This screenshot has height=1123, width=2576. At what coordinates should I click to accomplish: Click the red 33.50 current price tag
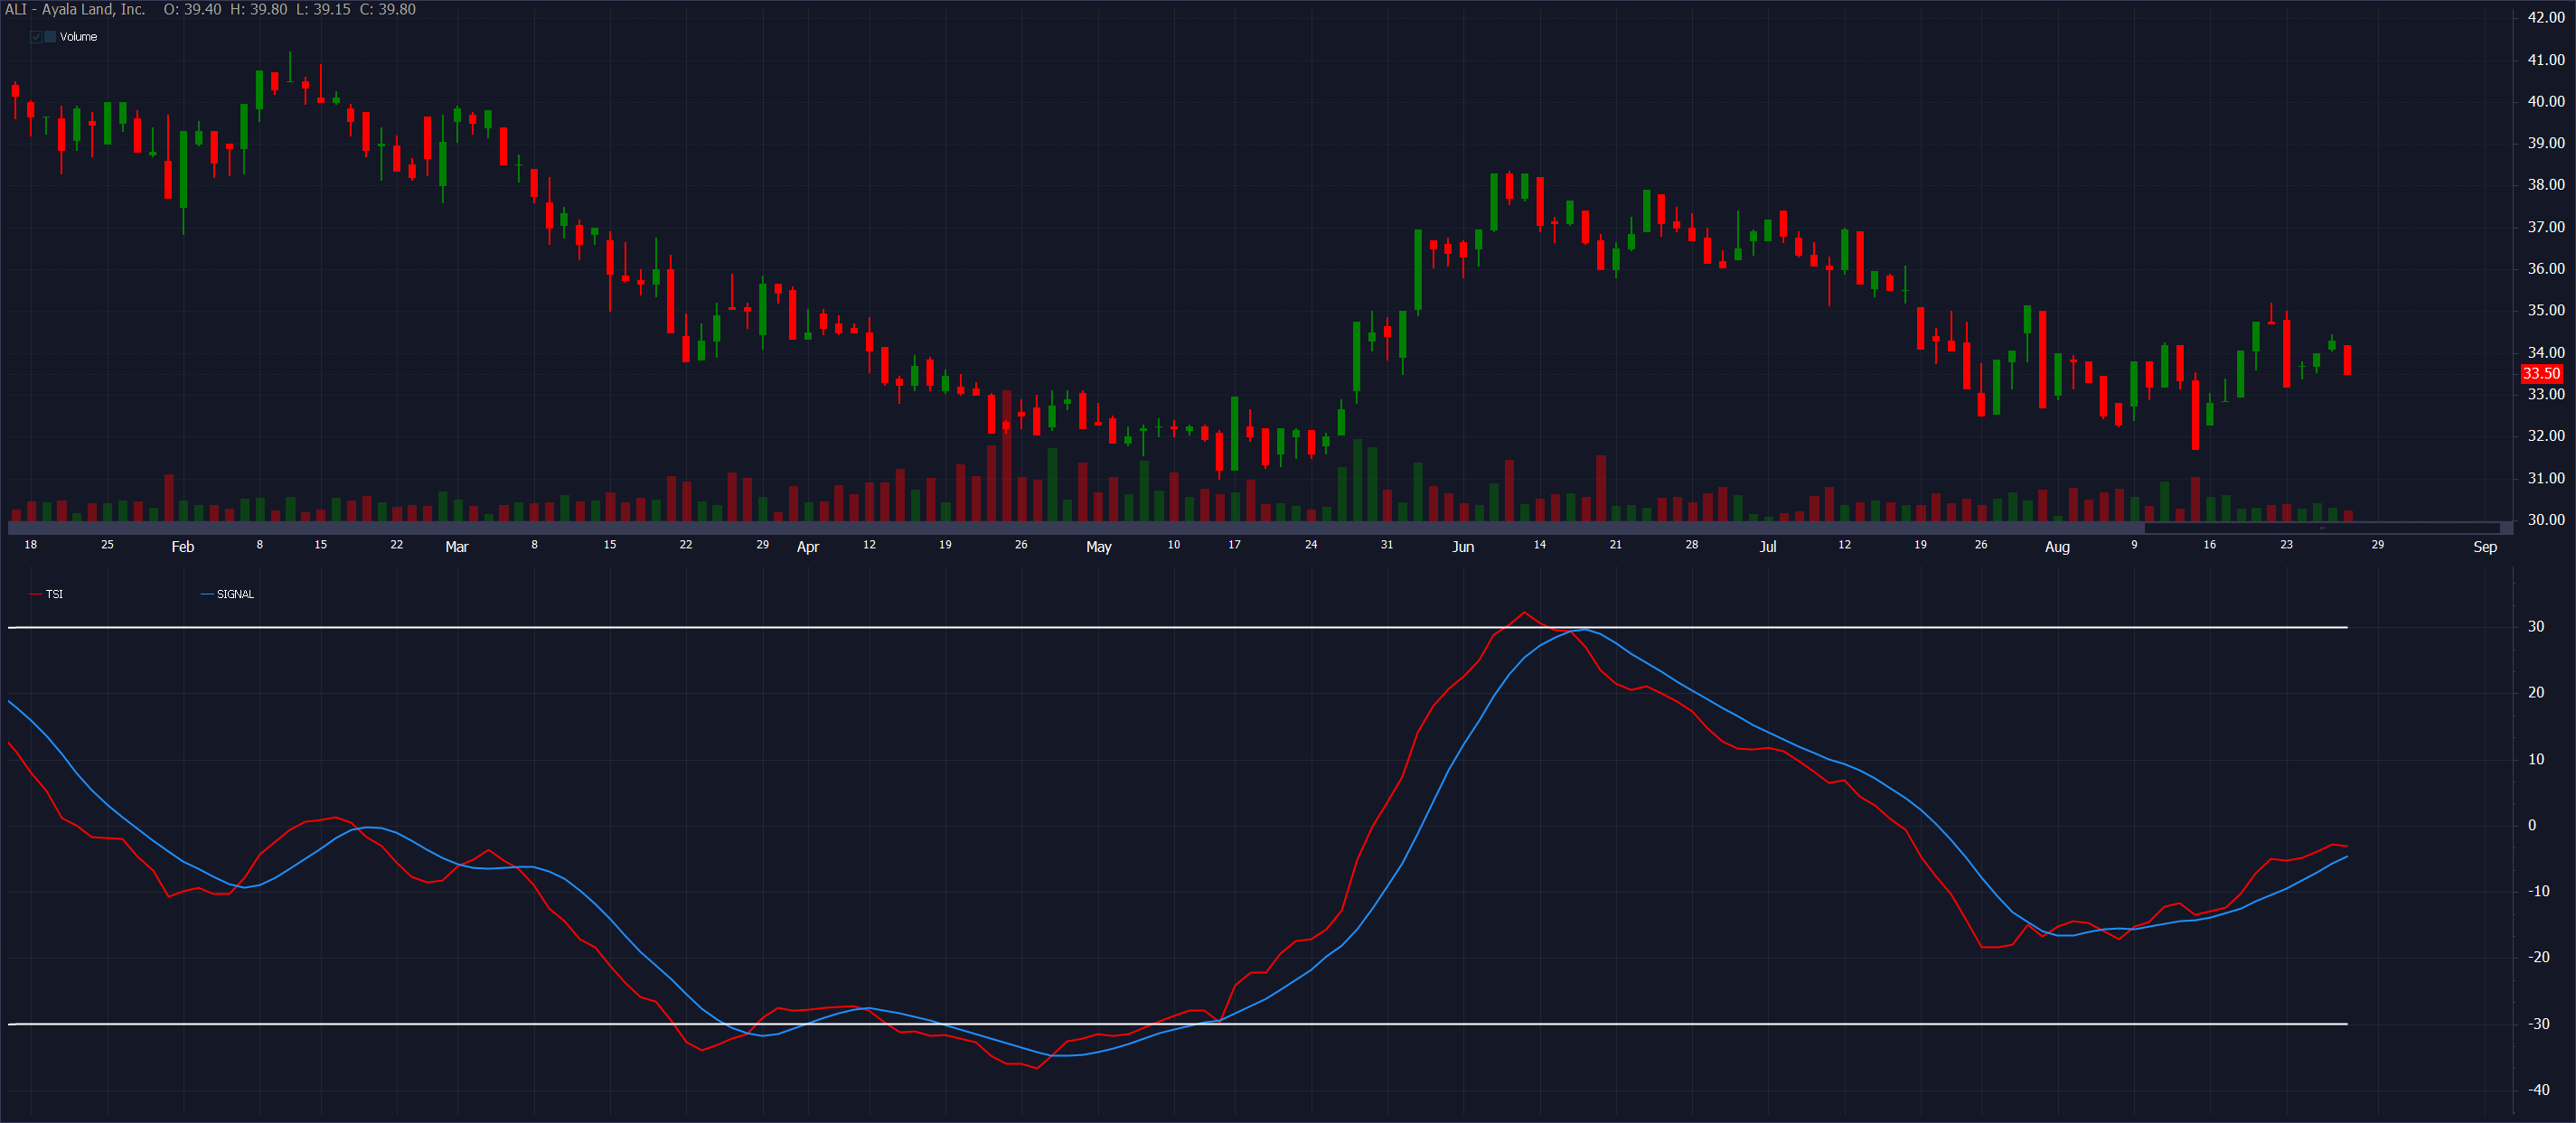tap(2541, 374)
